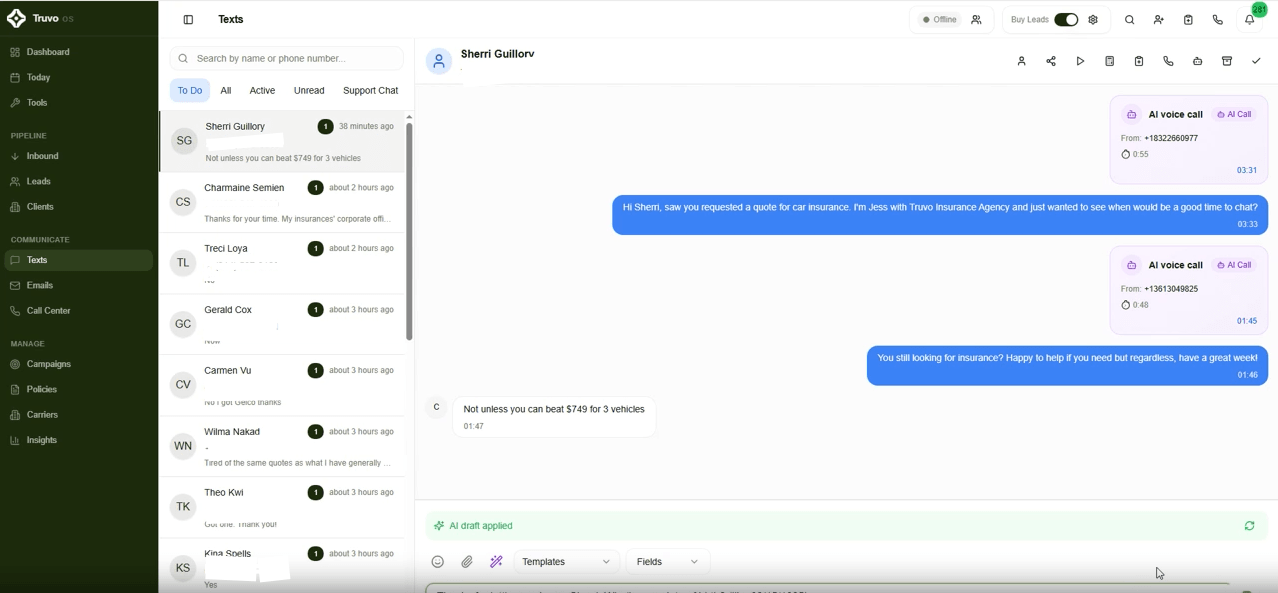Open the phone dialer icon in top bar

1218,20
